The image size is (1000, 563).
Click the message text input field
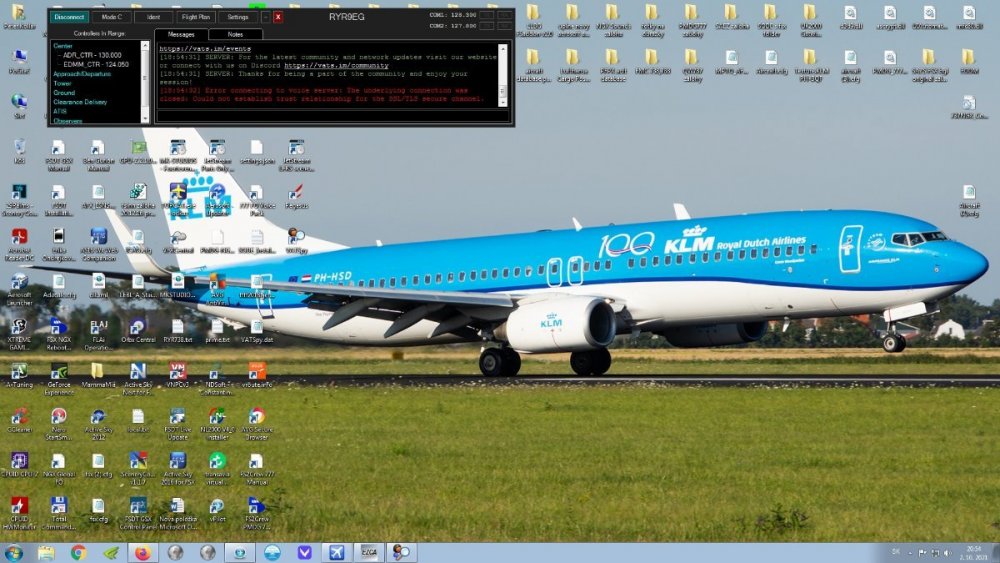(327, 117)
